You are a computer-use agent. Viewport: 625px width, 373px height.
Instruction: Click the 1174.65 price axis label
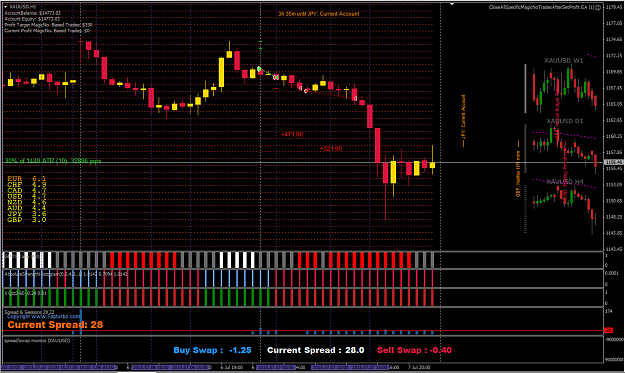(x=614, y=39)
